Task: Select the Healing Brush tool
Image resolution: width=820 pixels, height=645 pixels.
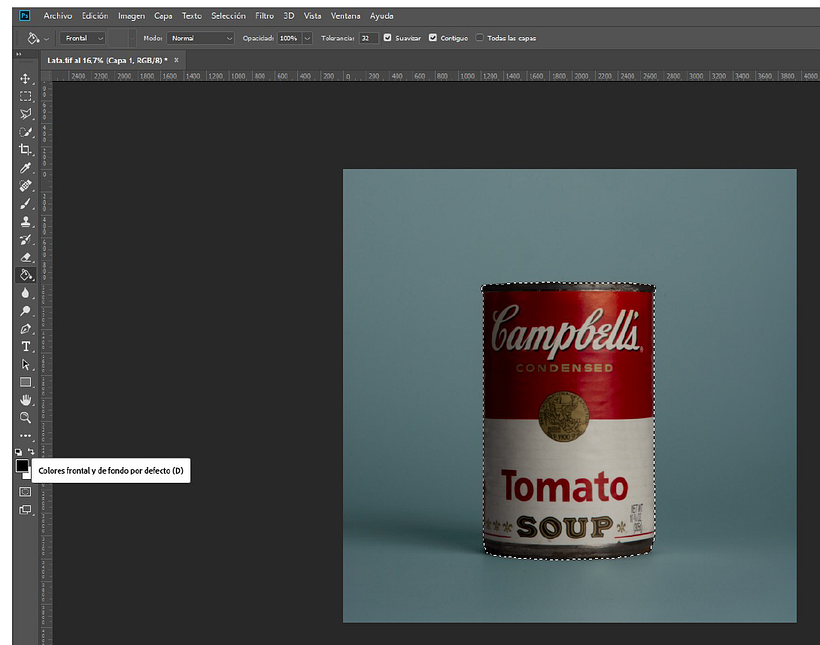Action: click(x=25, y=186)
